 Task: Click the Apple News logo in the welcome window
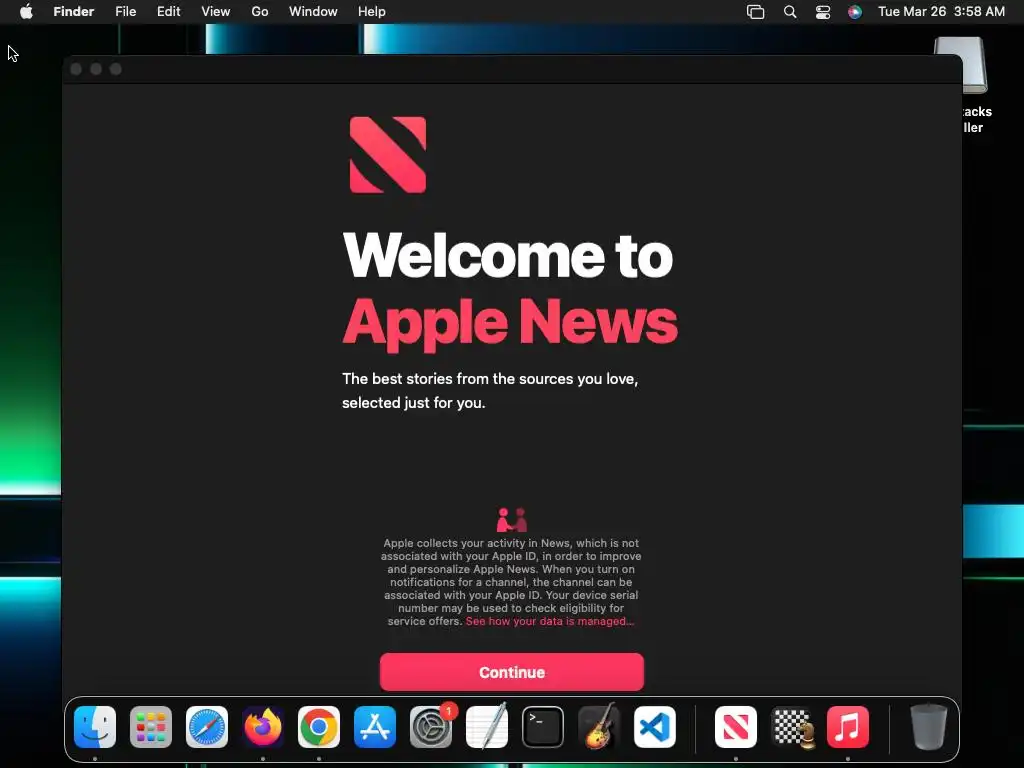[x=388, y=155]
